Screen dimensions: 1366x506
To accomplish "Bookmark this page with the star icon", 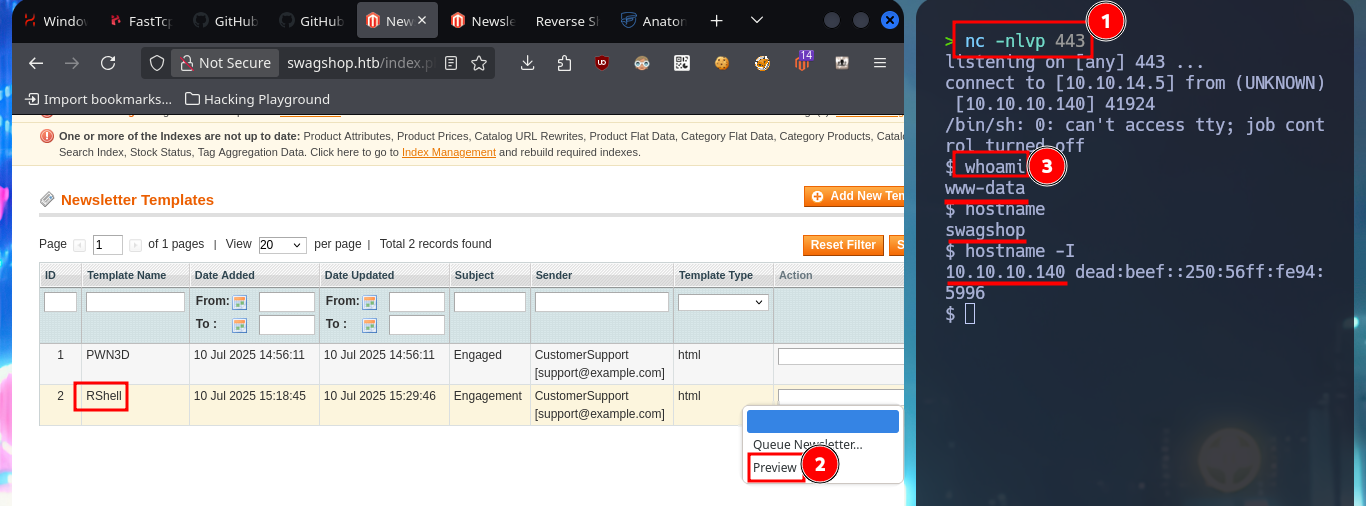I will (x=479, y=63).
